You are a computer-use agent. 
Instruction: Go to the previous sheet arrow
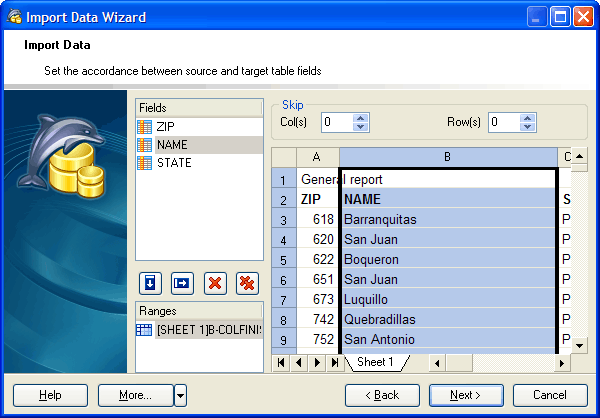click(299, 362)
